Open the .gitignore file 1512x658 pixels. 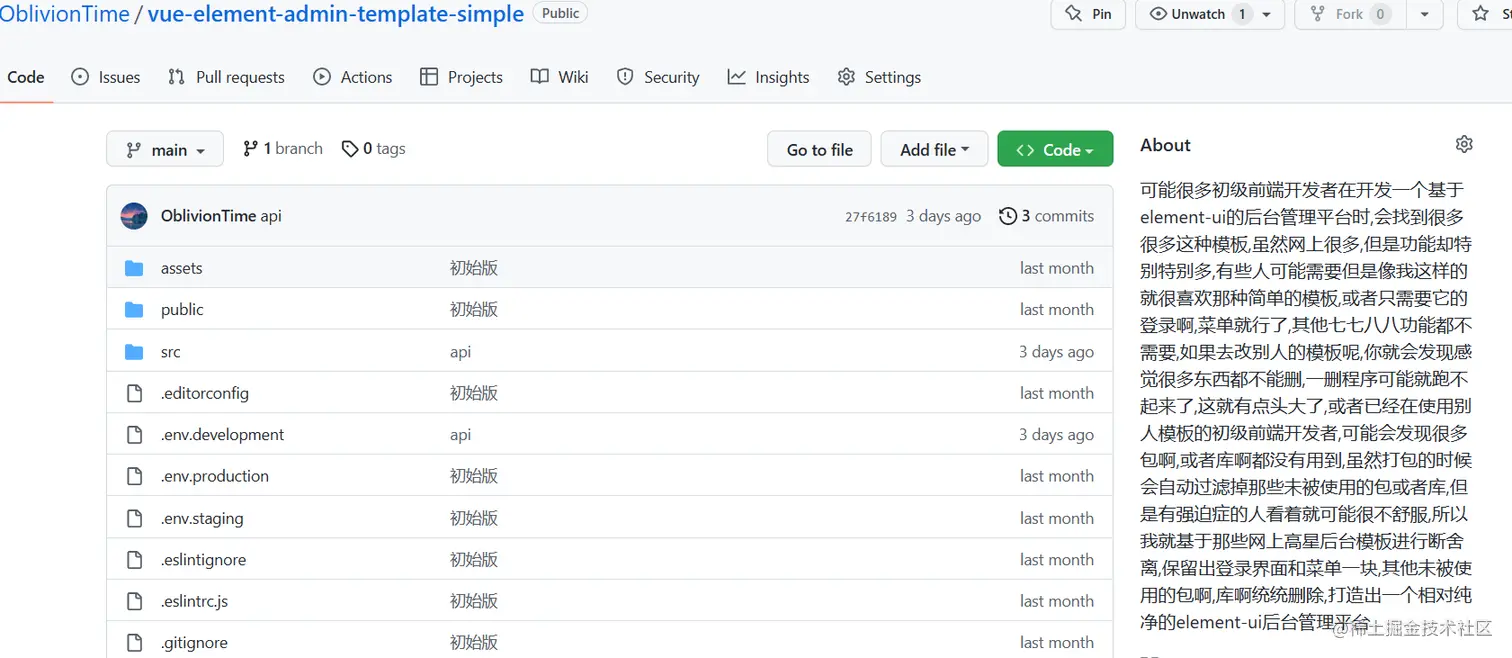(x=195, y=642)
